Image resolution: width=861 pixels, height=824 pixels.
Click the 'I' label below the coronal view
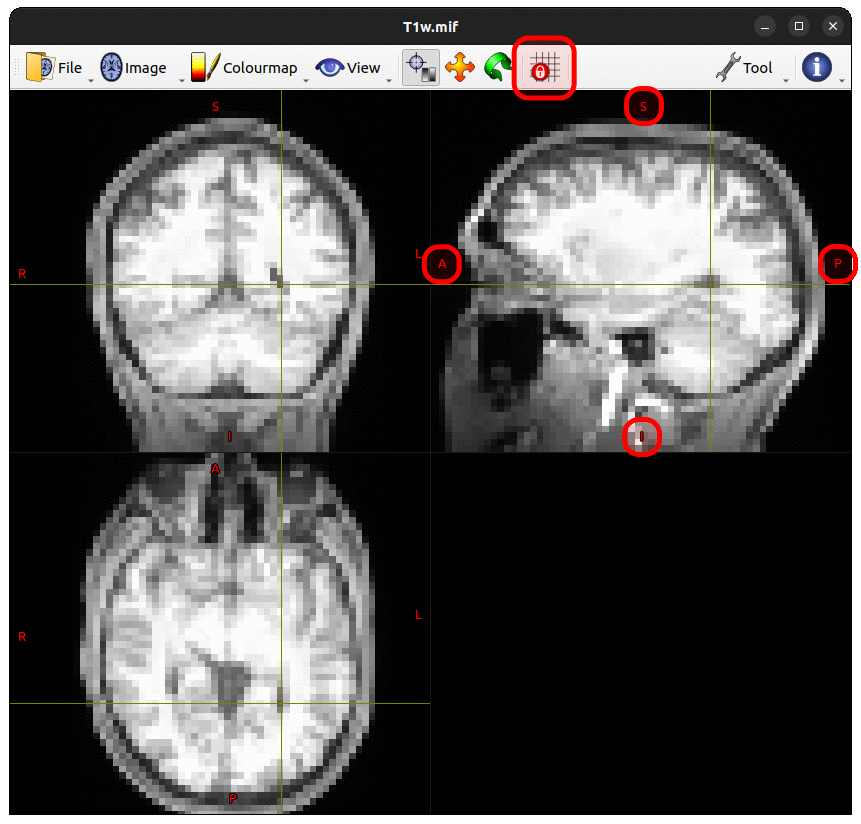point(230,437)
